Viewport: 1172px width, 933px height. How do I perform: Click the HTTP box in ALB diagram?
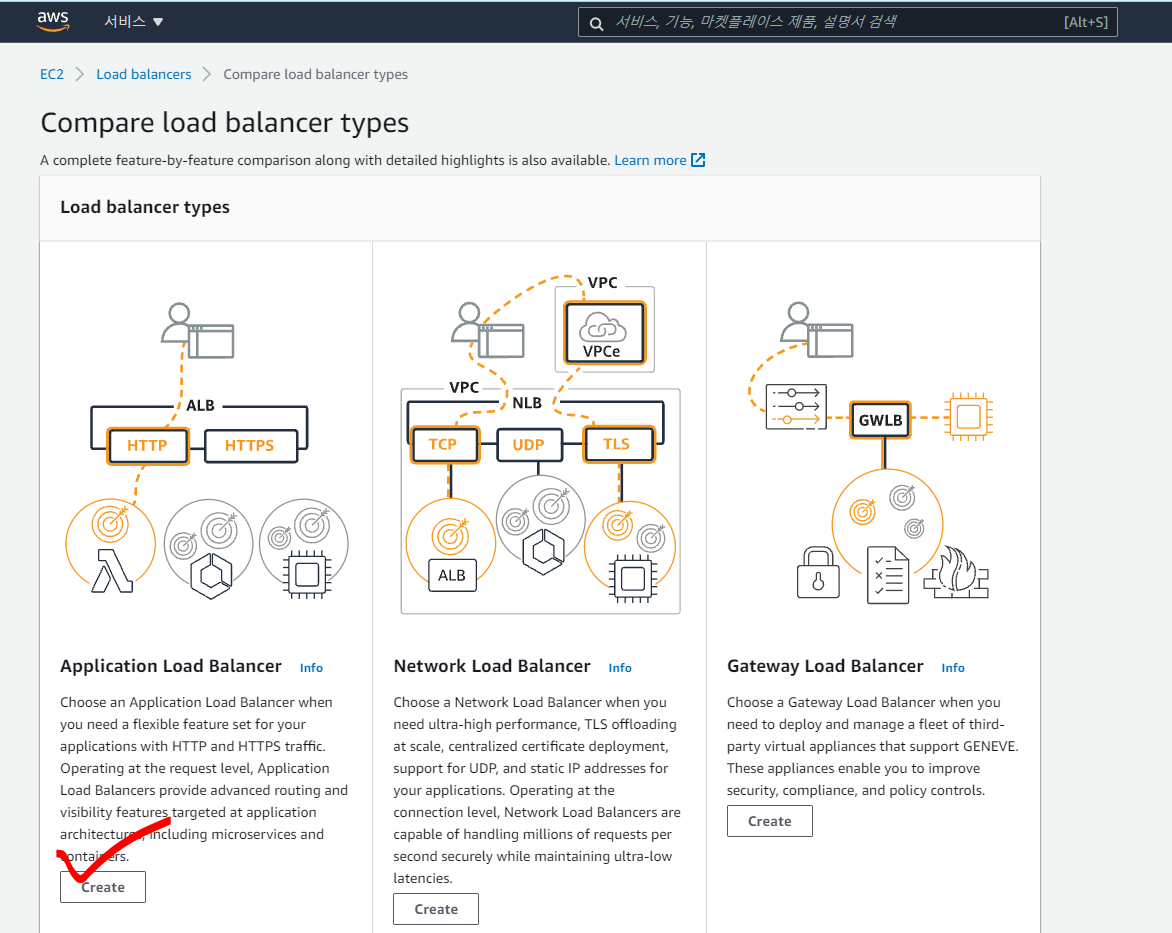147,446
